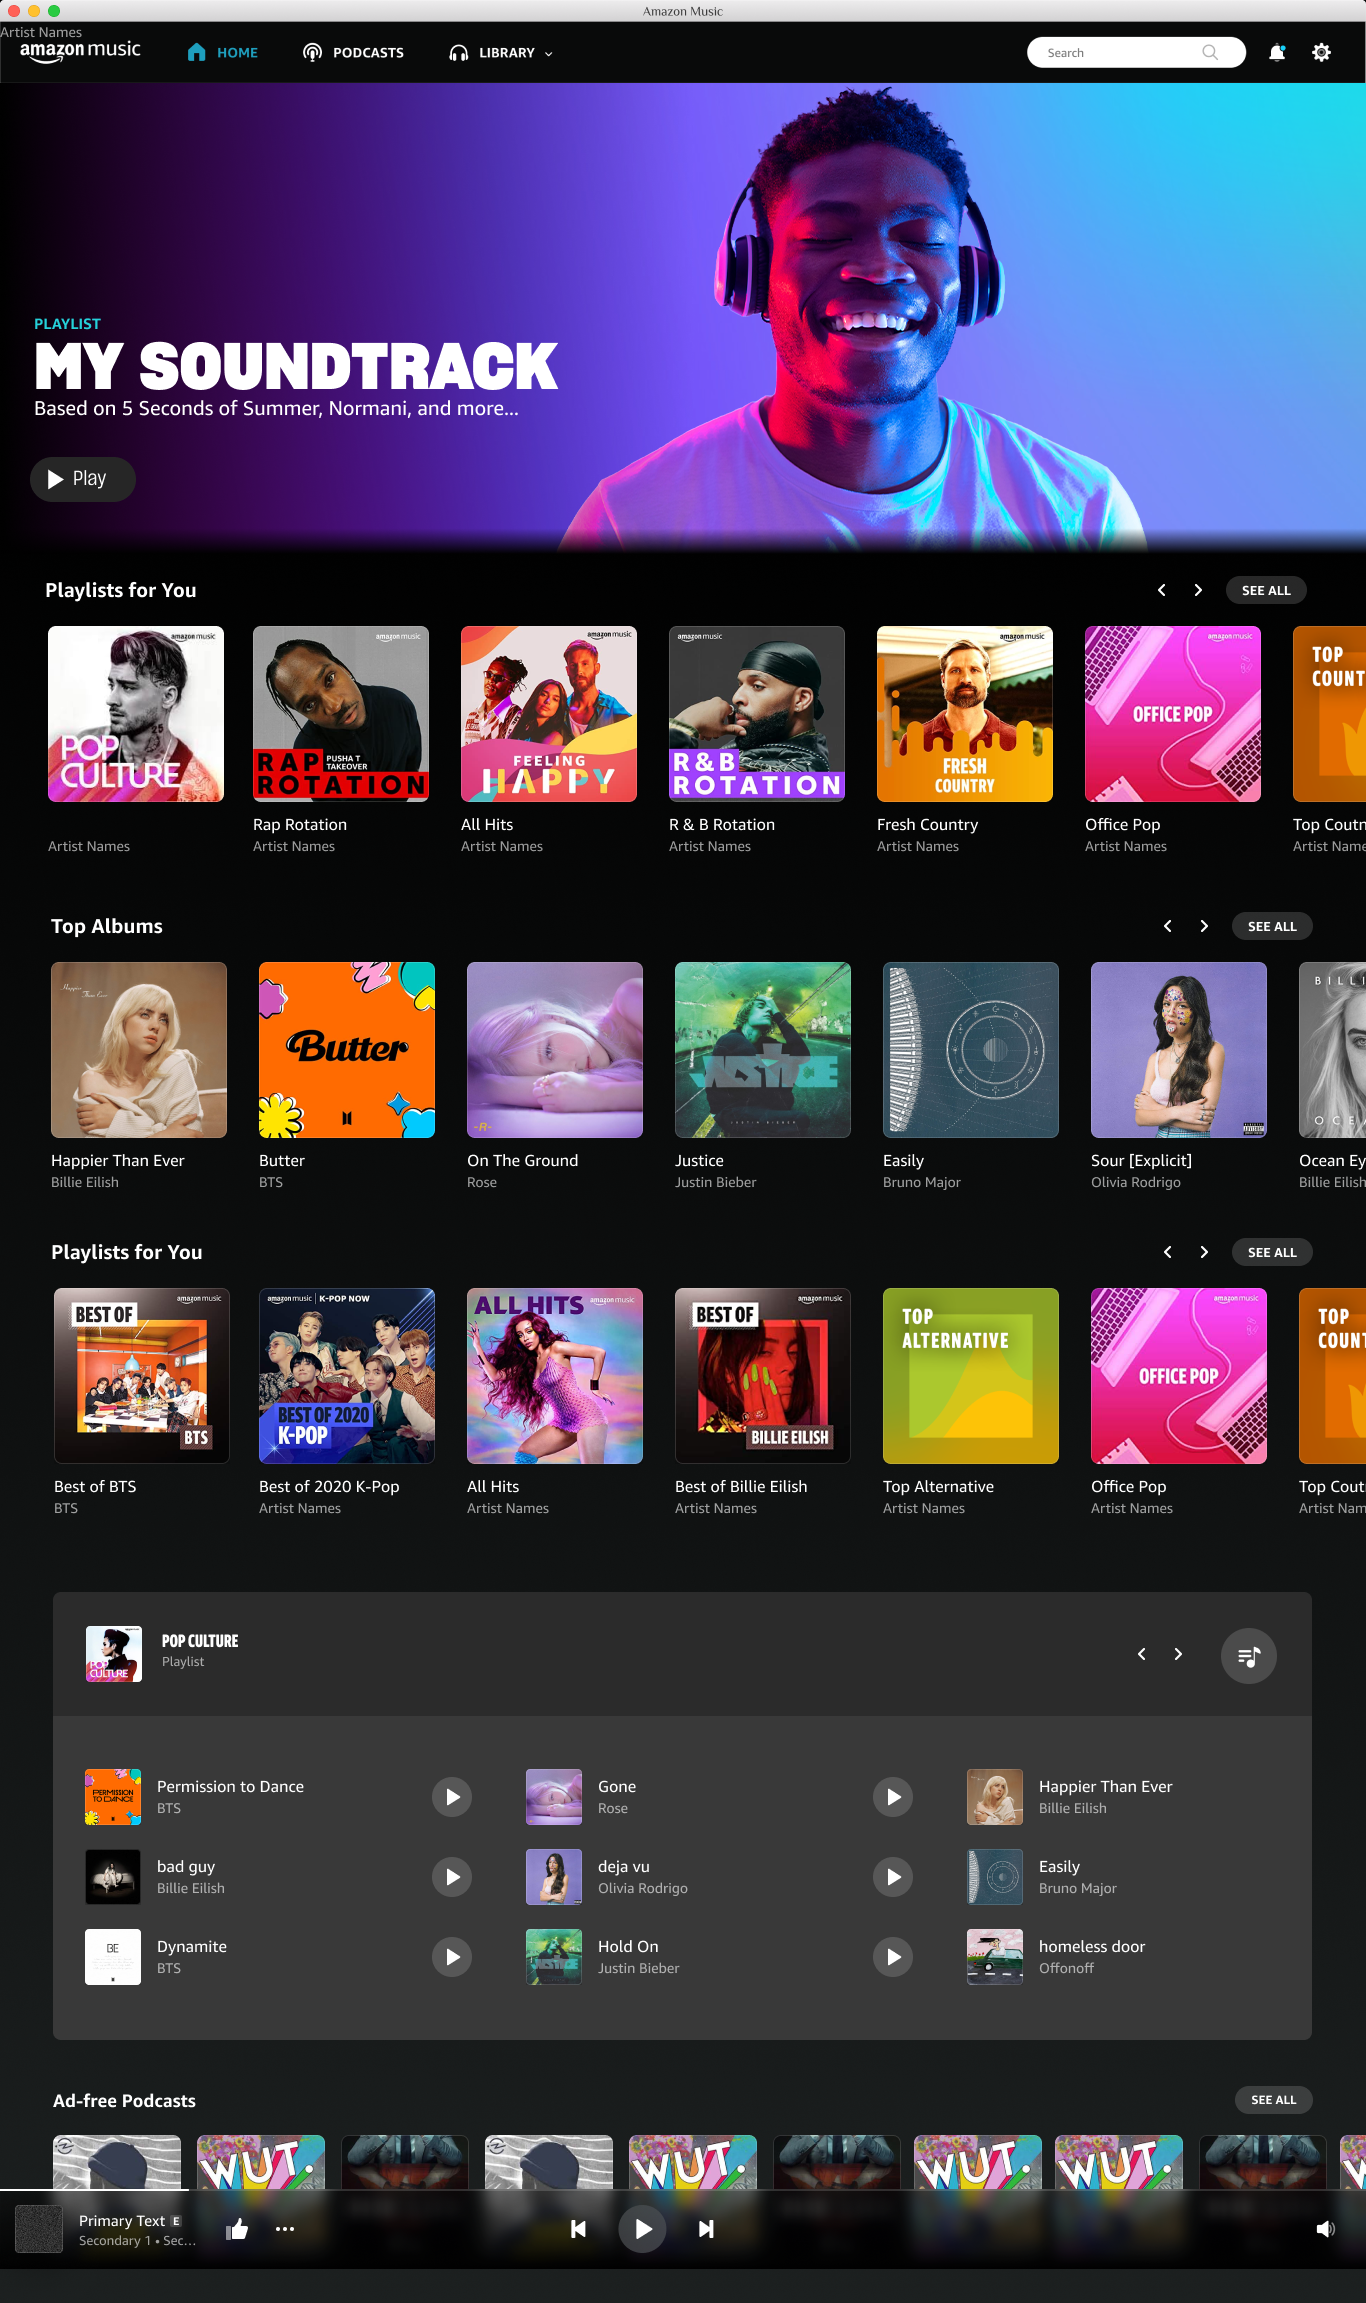
Task: Open Best of 2020 K-Pop cover
Action: (x=347, y=1376)
